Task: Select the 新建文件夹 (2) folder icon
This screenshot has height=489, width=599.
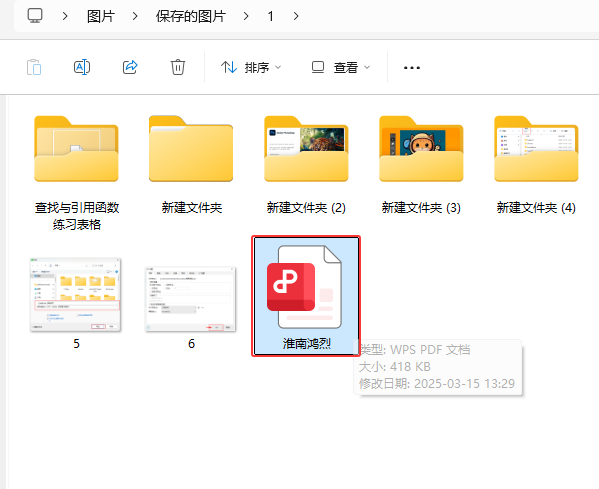Action: pyautogui.click(x=306, y=149)
